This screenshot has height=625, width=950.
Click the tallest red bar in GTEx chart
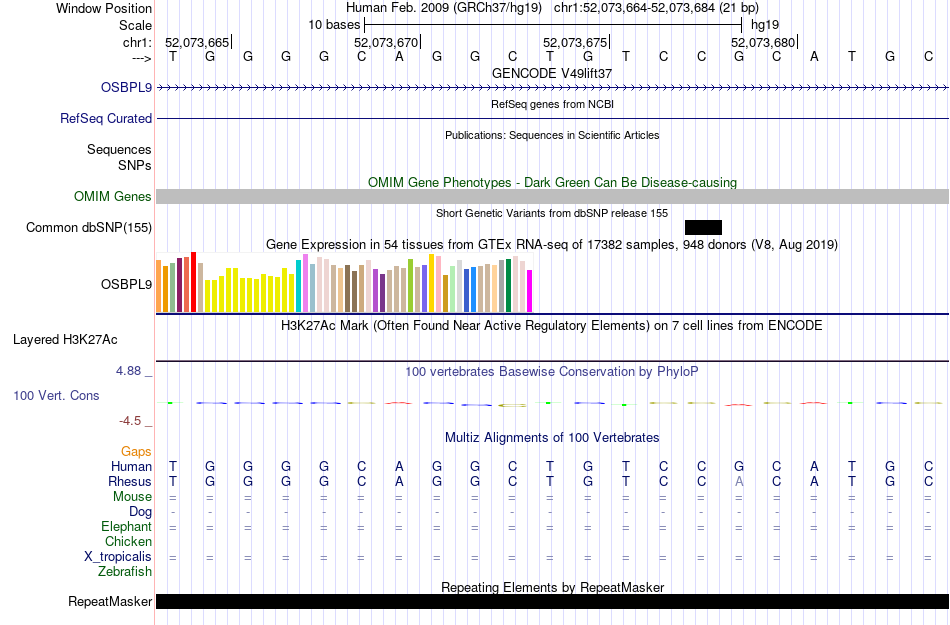pyautogui.click(x=193, y=282)
